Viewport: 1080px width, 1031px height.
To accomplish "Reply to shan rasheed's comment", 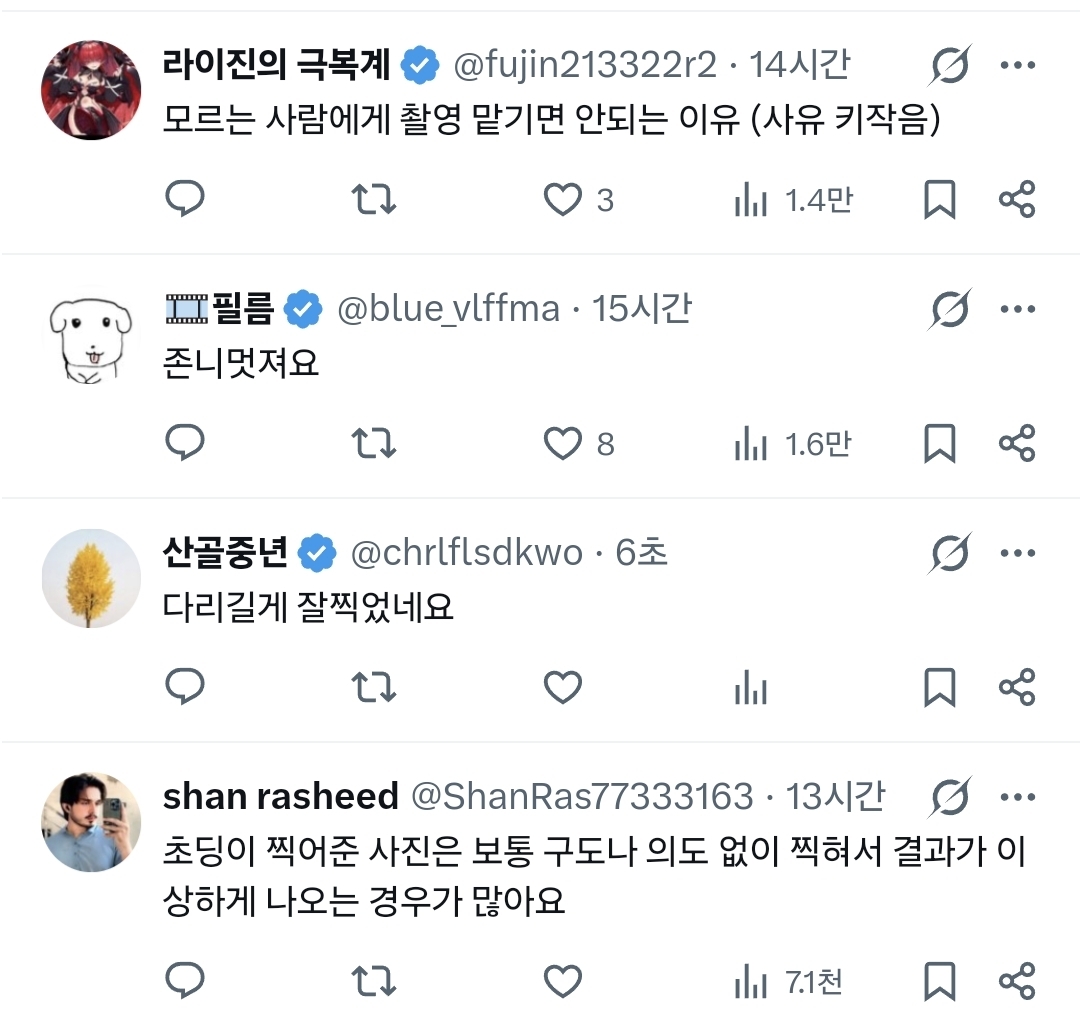I will [x=184, y=980].
